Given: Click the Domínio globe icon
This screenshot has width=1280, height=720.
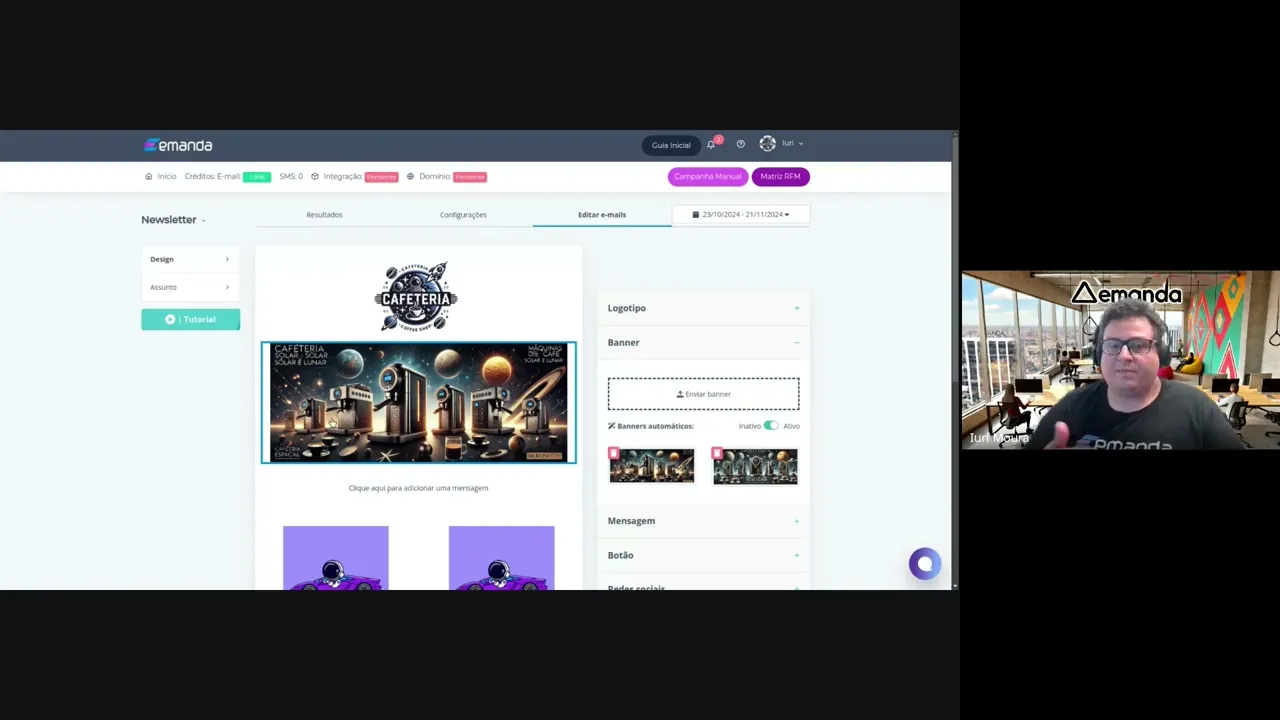Looking at the screenshot, I should [410, 176].
